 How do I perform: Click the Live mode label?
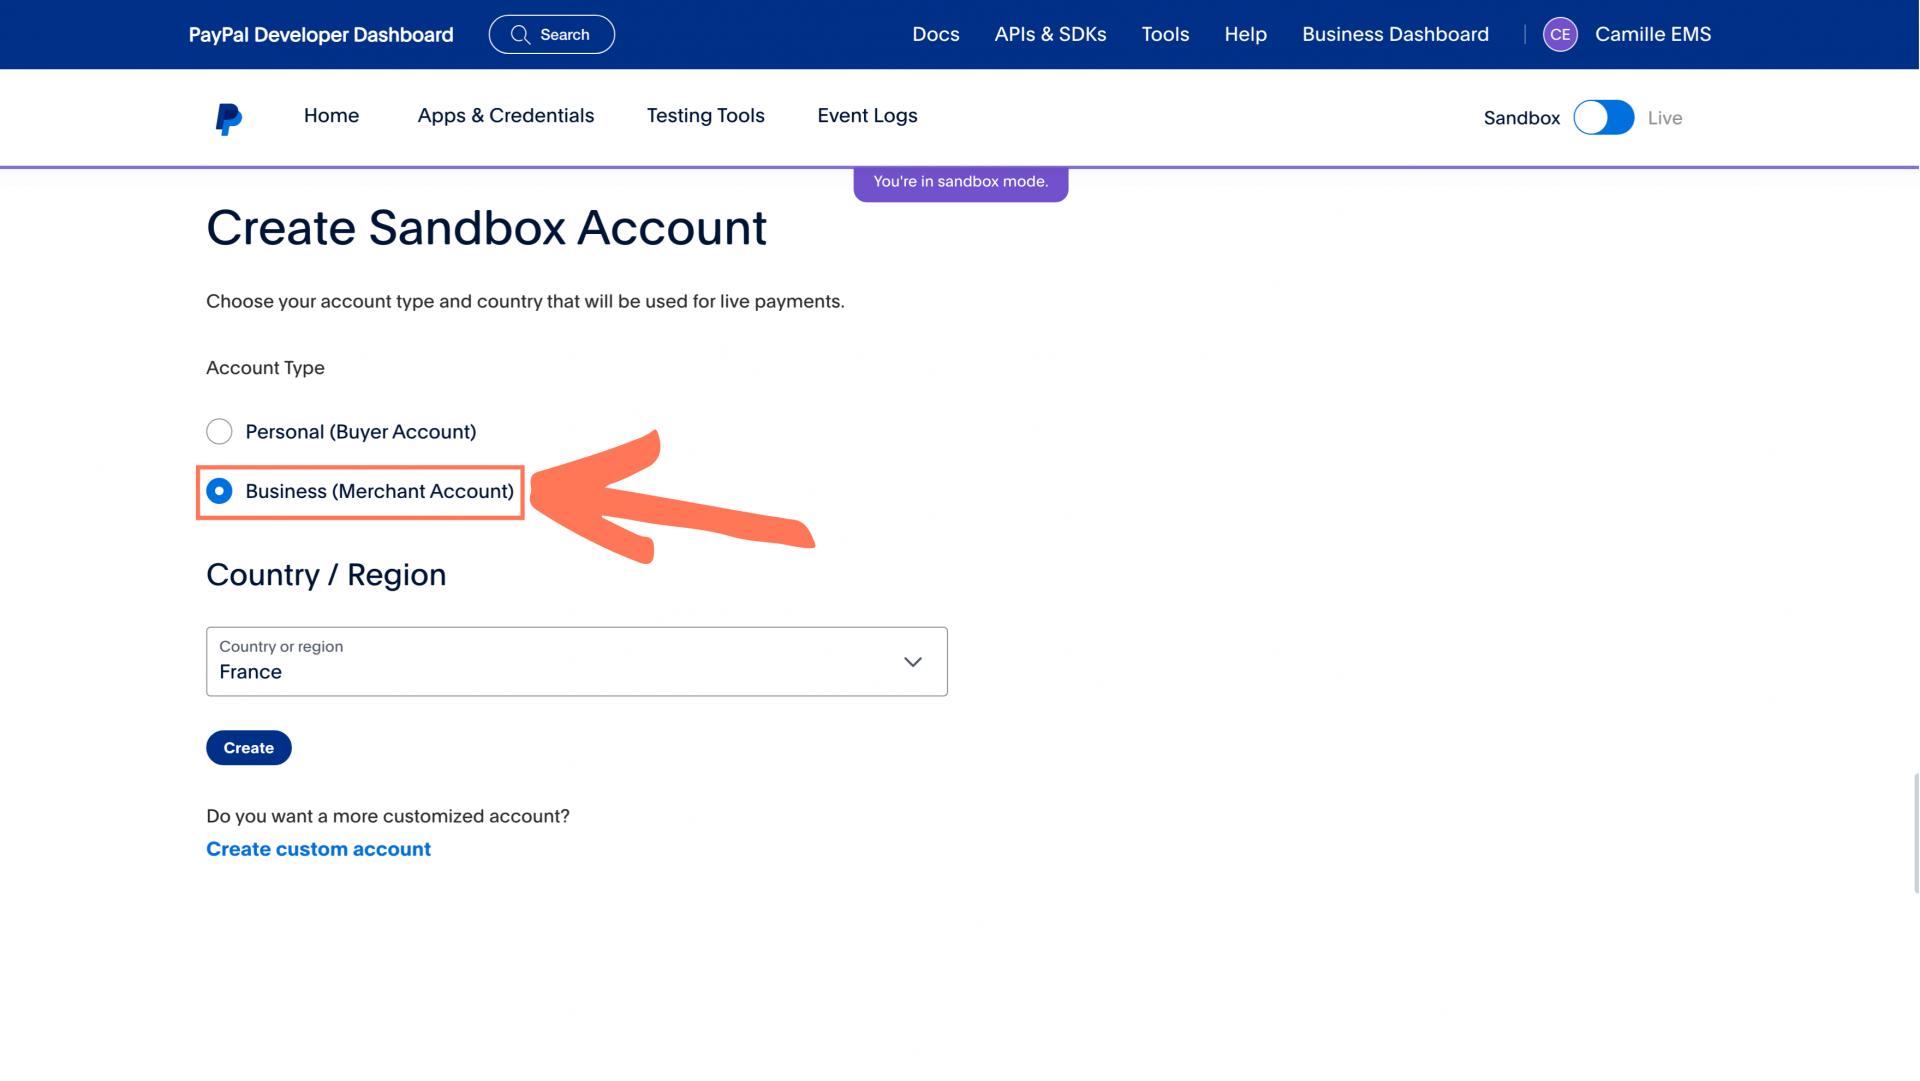click(1664, 118)
